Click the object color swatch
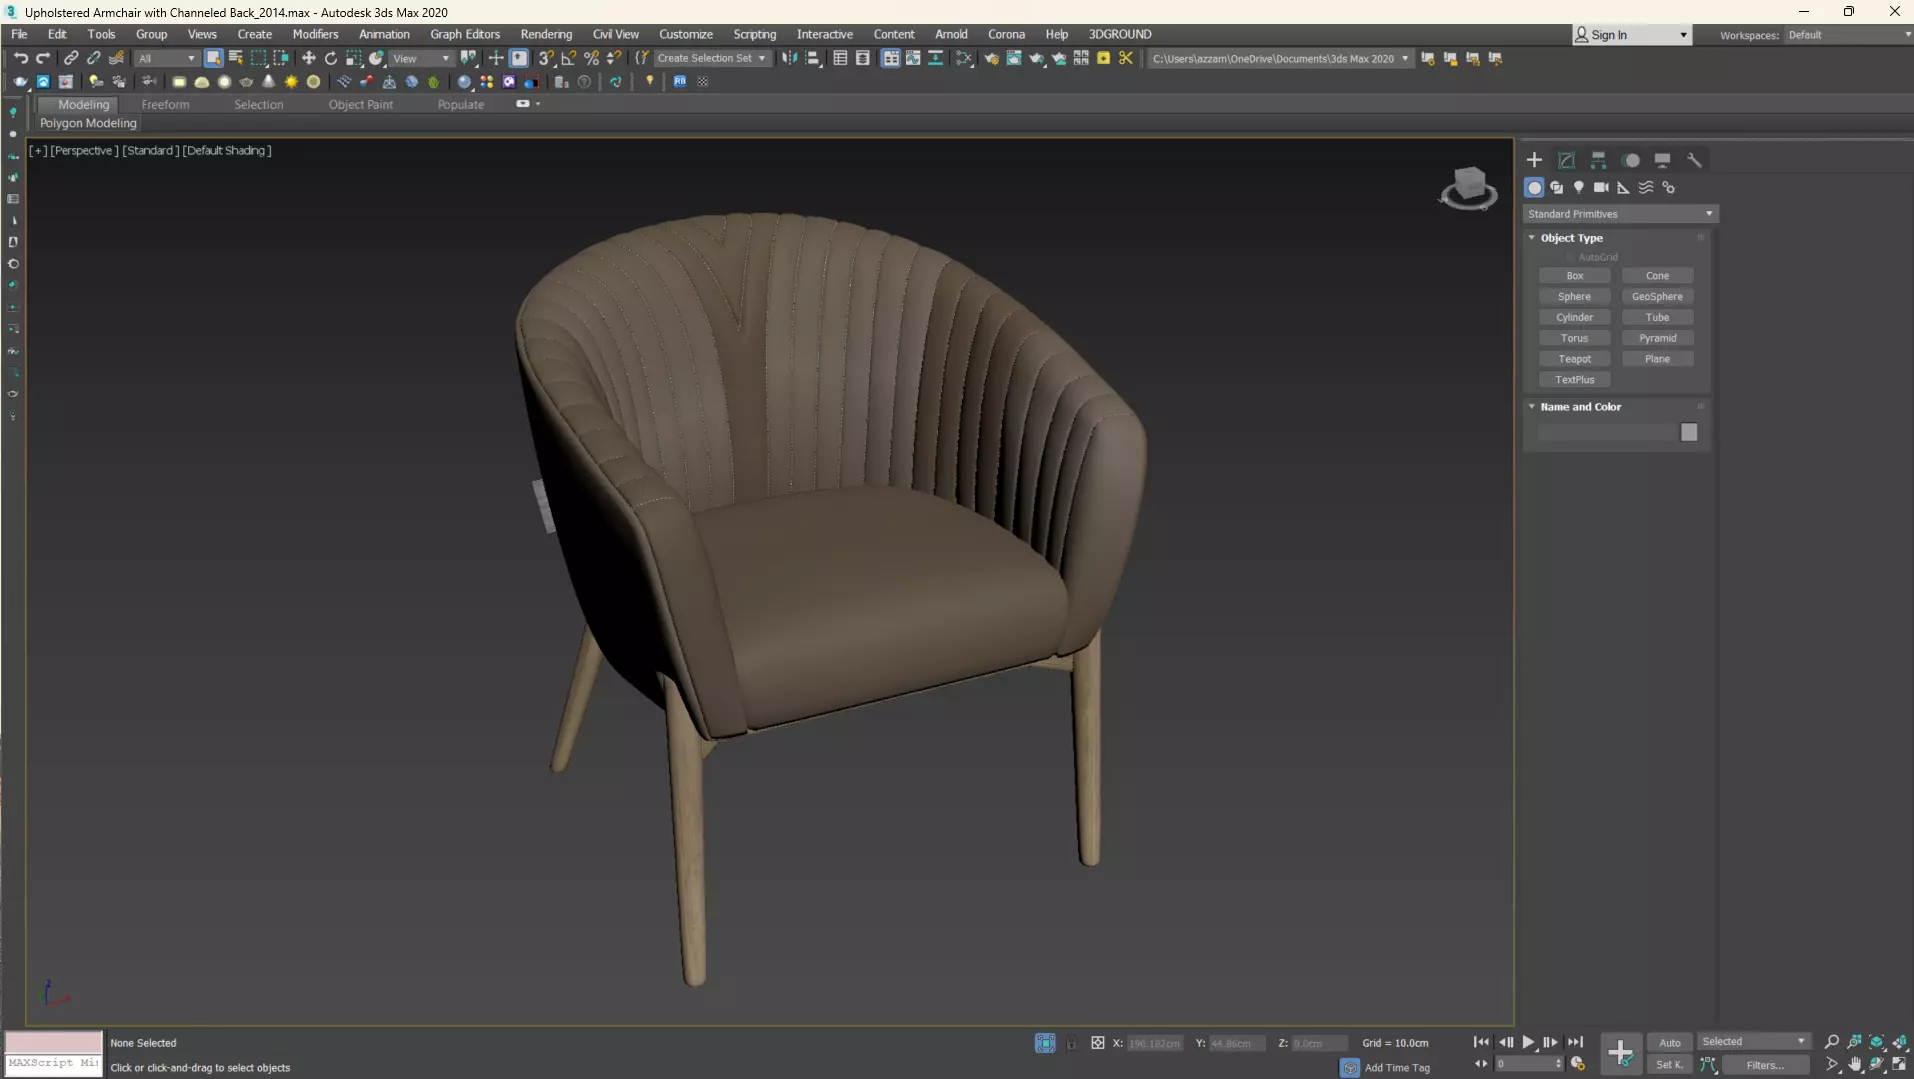This screenshot has width=1914, height=1079. 1689,432
